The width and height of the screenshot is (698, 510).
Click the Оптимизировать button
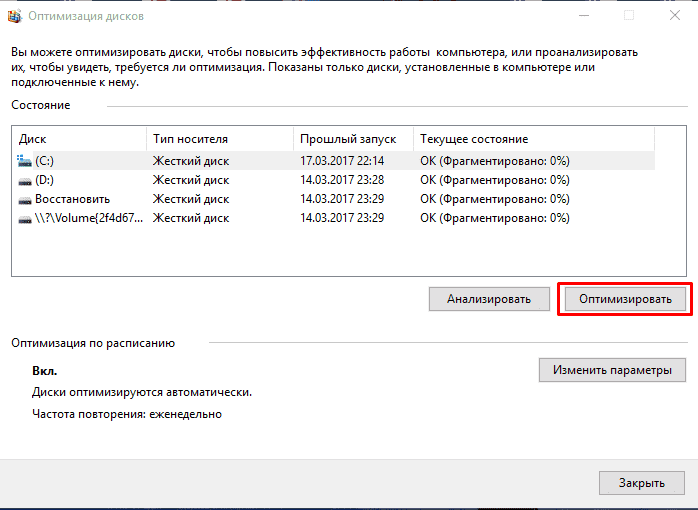point(625,299)
